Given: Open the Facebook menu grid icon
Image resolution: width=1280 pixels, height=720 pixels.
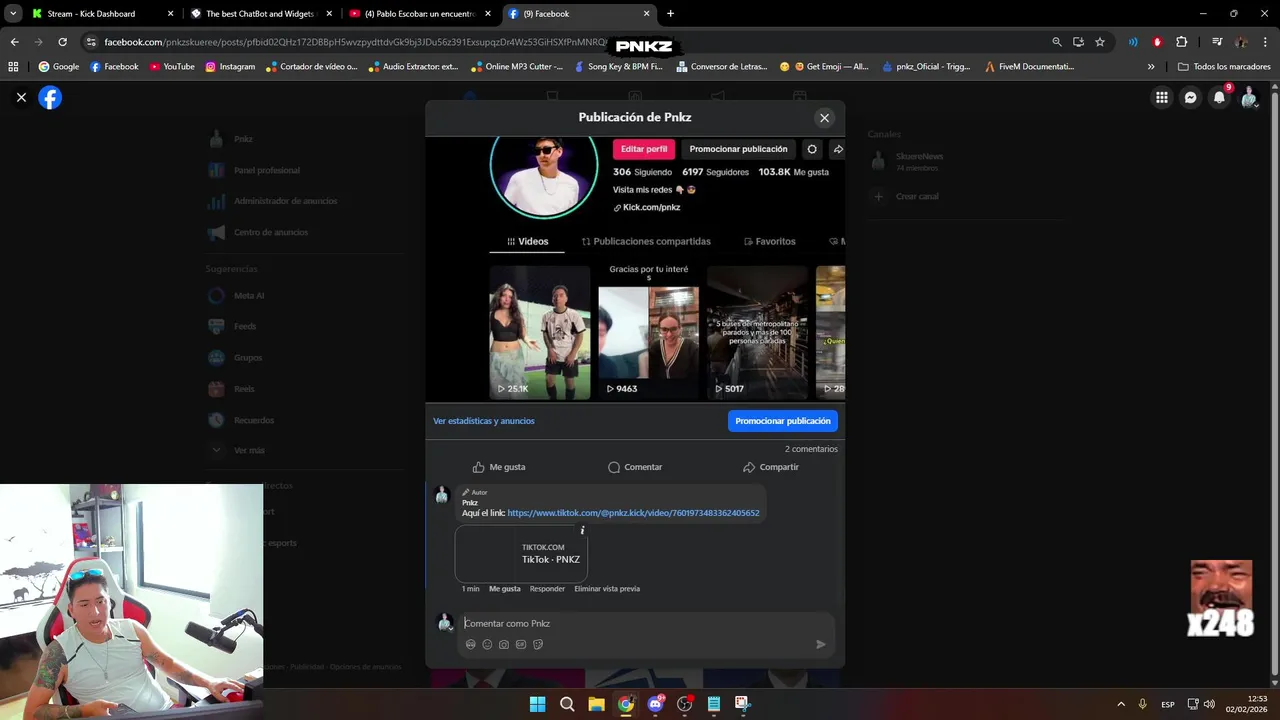Looking at the screenshot, I should 1161,97.
